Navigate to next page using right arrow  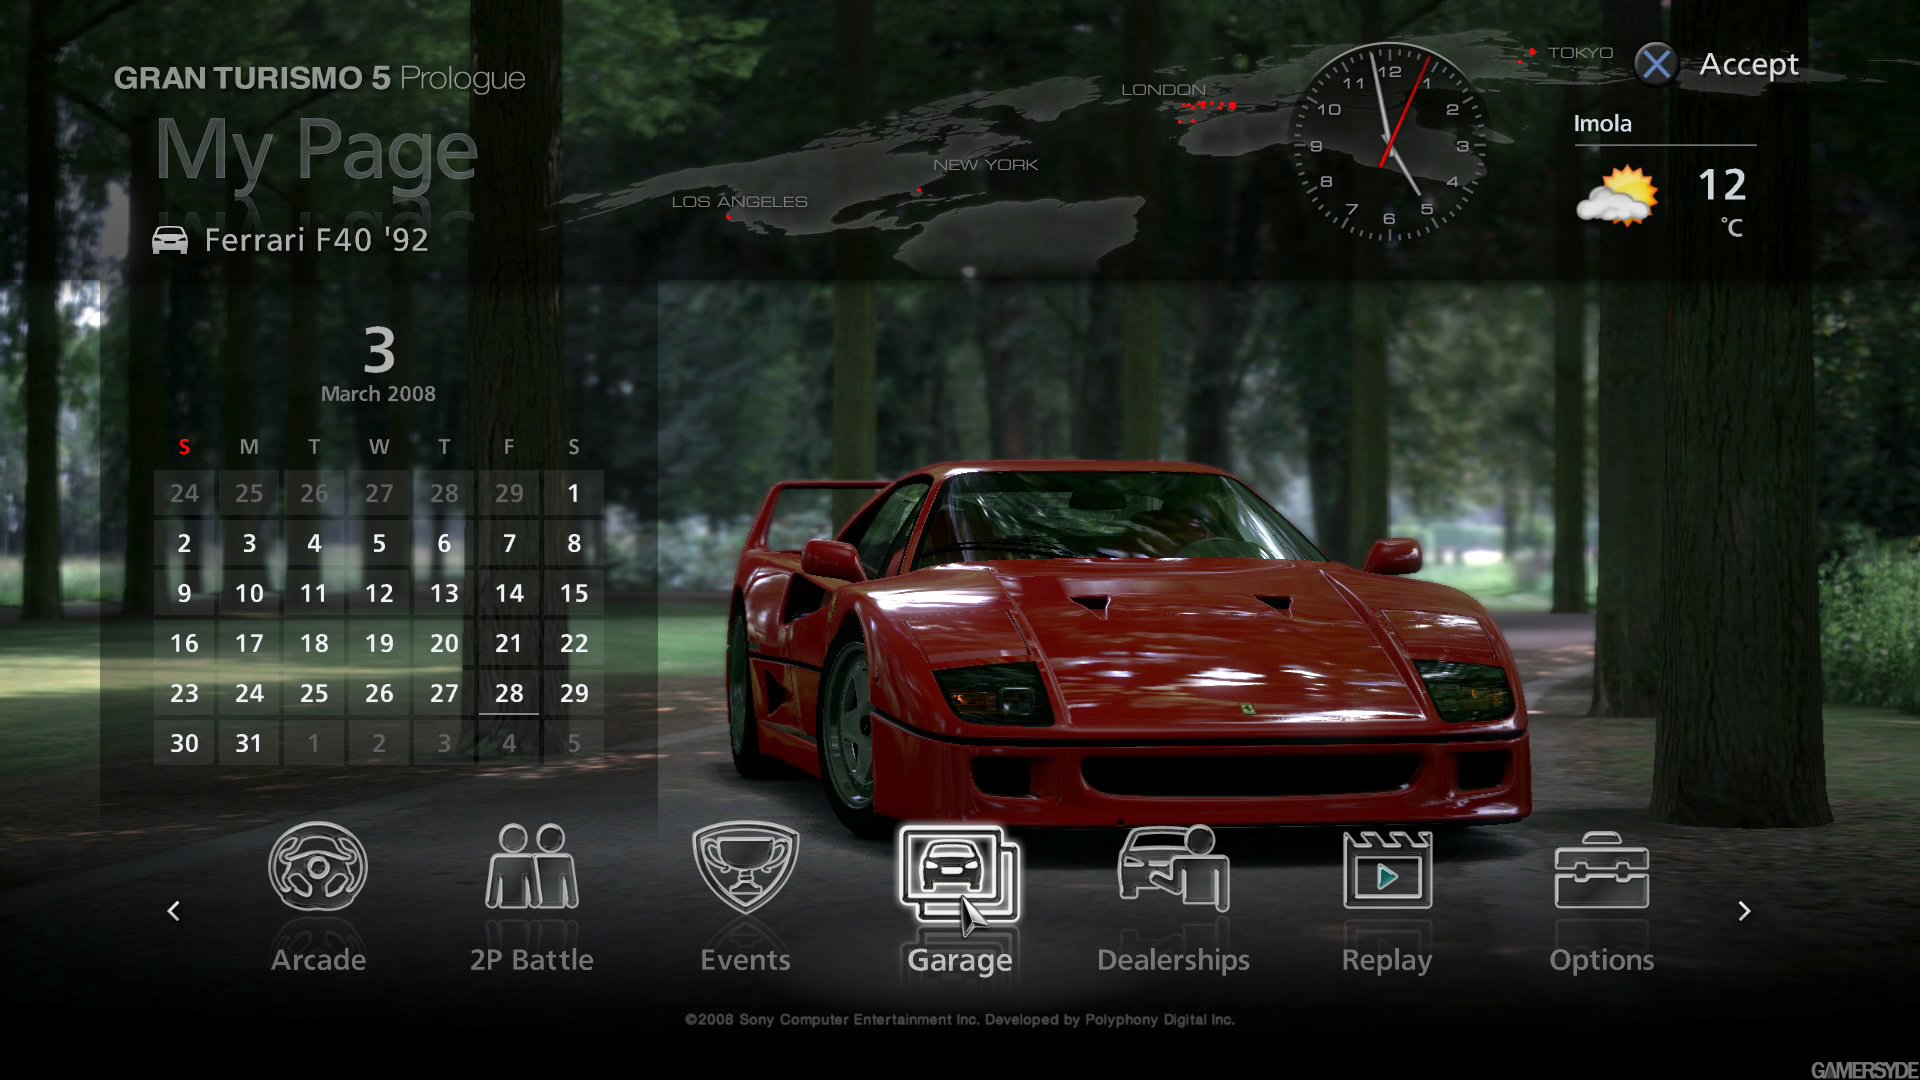(x=1746, y=909)
